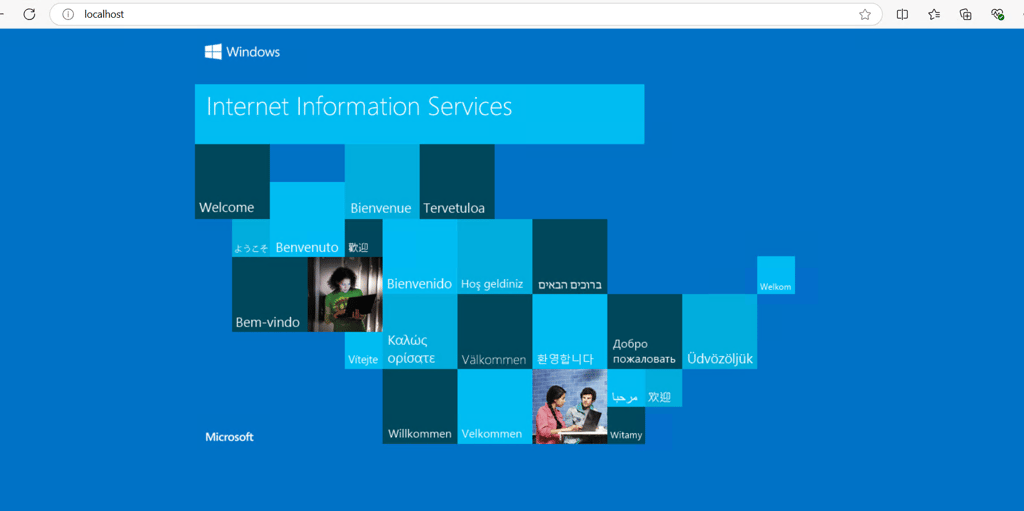Image resolution: width=1024 pixels, height=511 pixels.
Task: Click the Velkommen tile
Action: (495, 406)
